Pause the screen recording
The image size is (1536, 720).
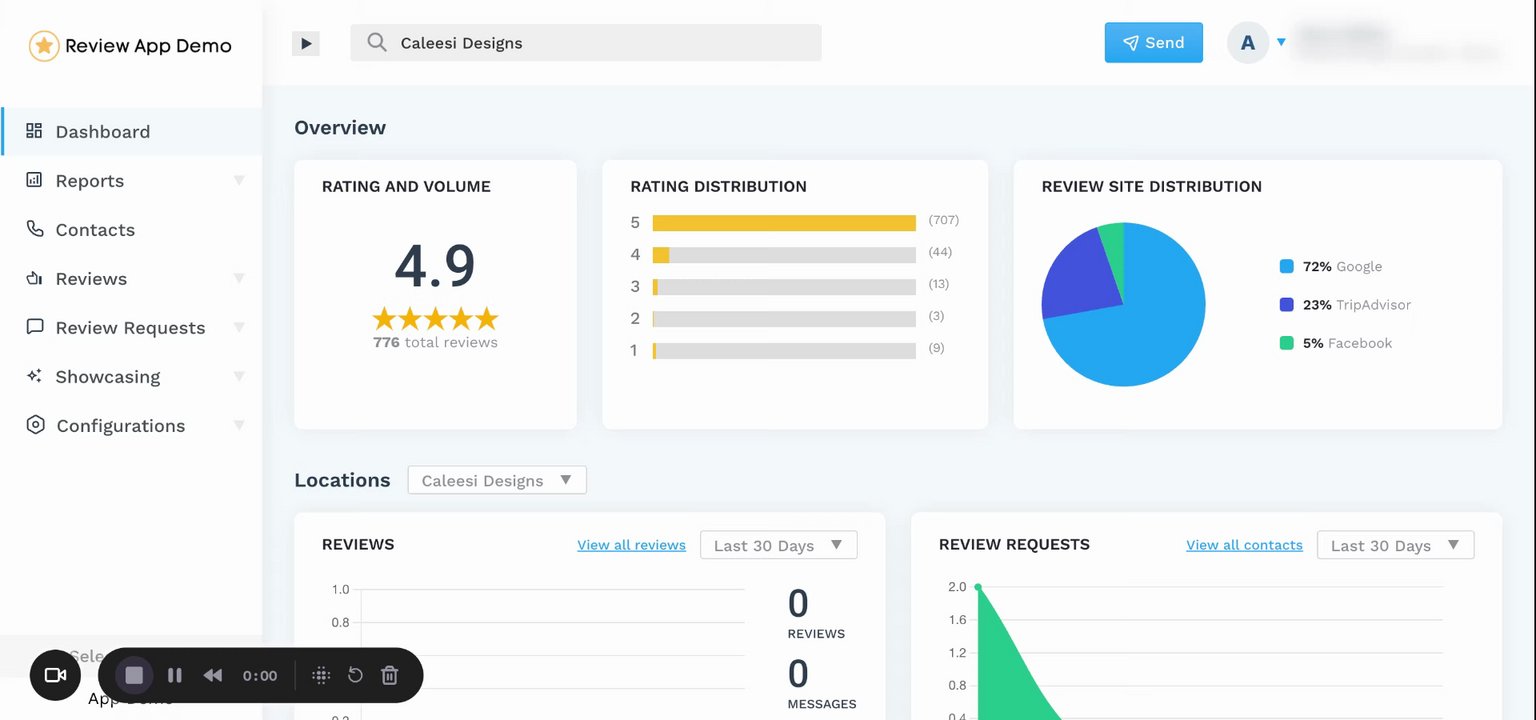(x=175, y=675)
